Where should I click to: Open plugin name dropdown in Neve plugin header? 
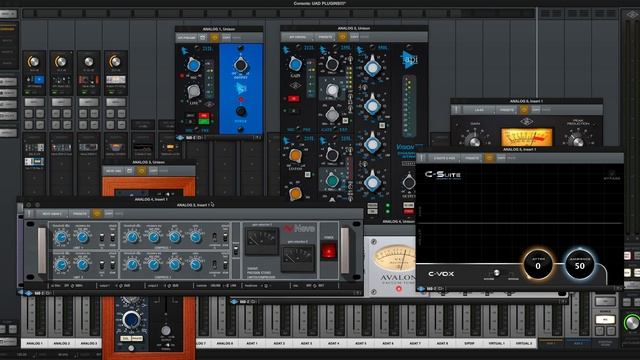52,213
